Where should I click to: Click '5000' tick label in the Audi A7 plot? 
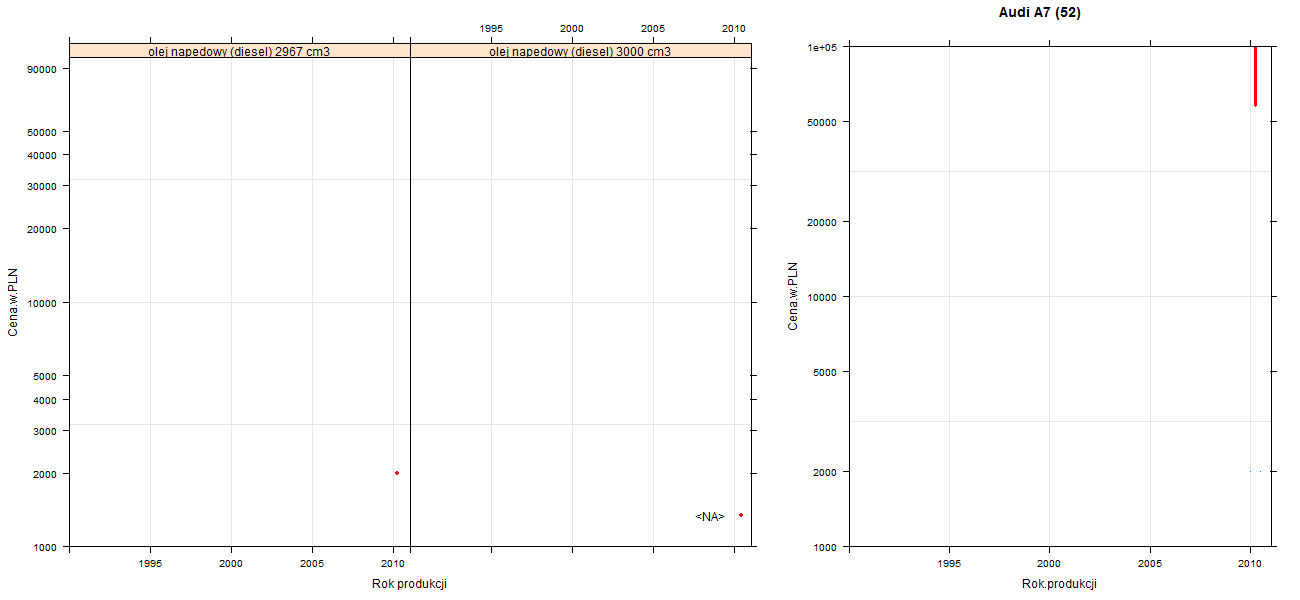pos(824,372)
